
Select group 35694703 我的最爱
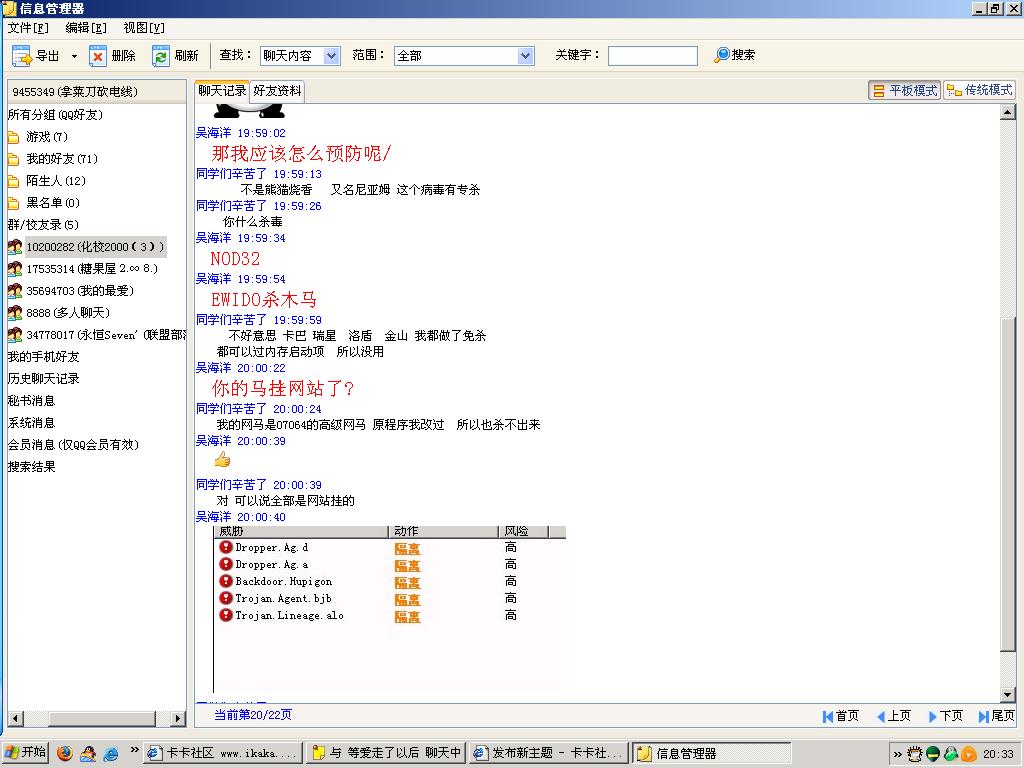71,291
